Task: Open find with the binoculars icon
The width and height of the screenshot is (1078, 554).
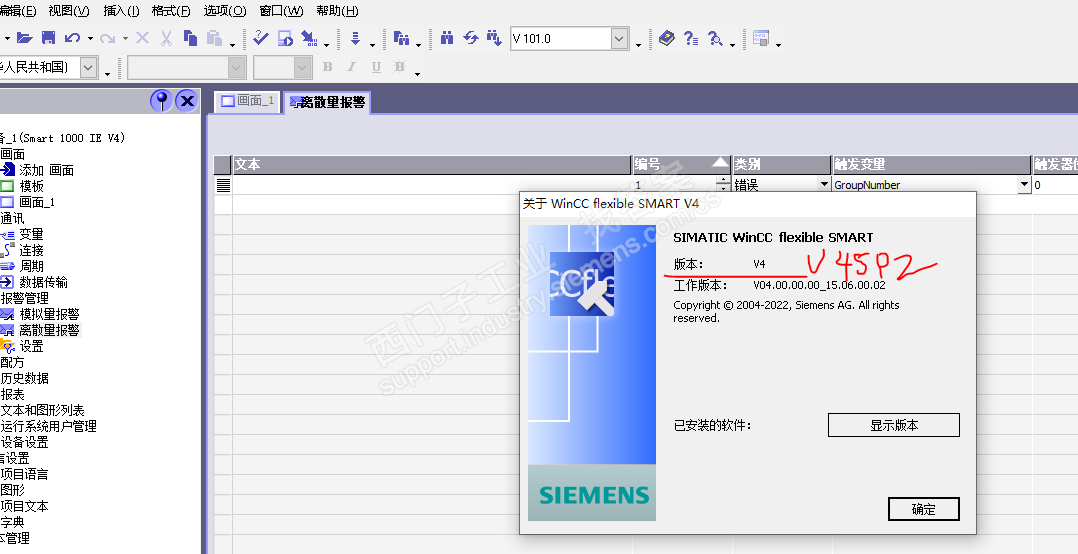Action: pyautogui.click(x=447, y=38)
